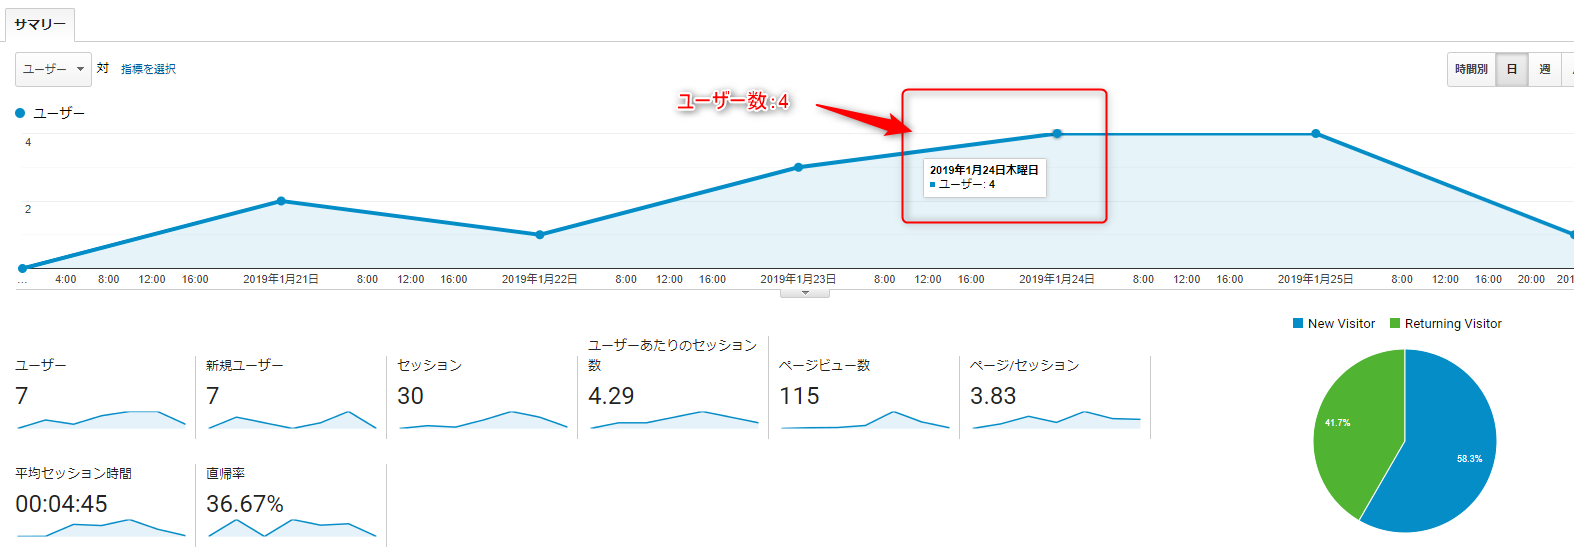Viewport: 1574px width, 559px height.
Task: Click the 2019年1月25日 data point
Action: (x=1316, y=133)
